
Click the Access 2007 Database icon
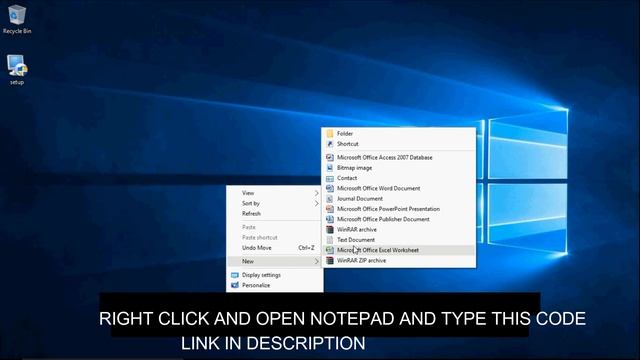(x=330, y=157)
